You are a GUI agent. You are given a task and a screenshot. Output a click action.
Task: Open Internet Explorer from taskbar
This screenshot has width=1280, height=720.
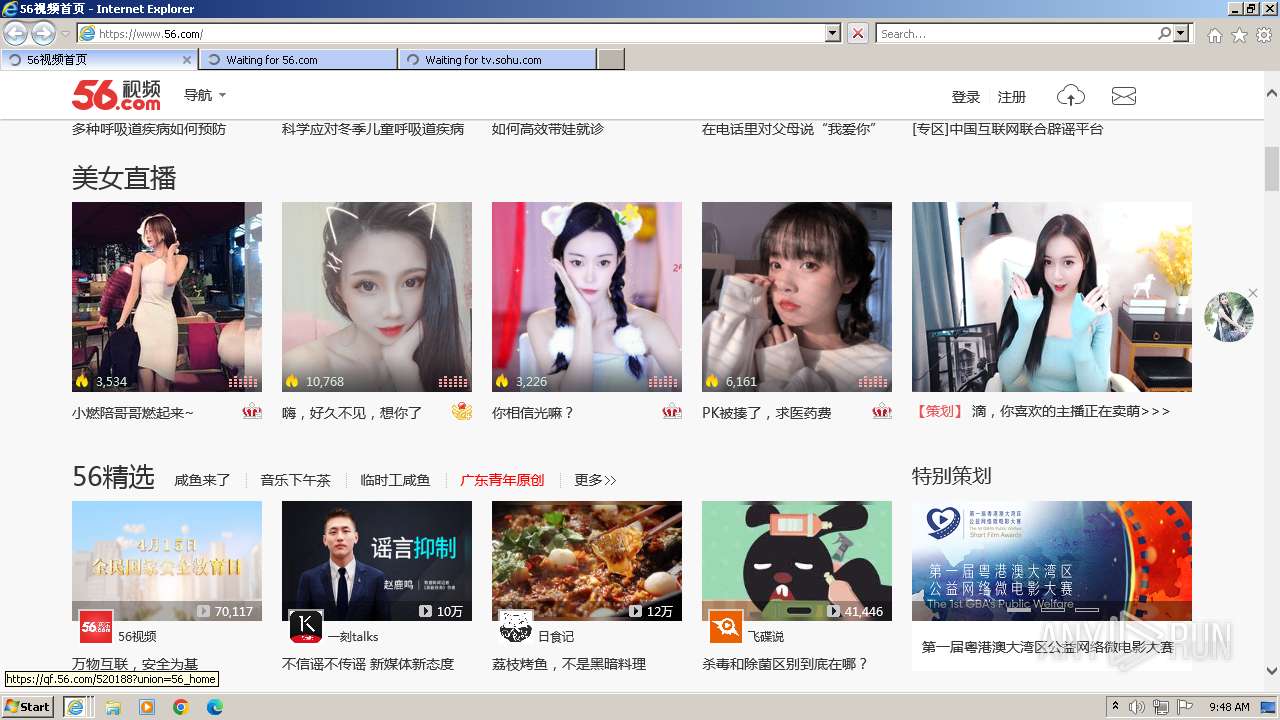click(x=75, y=707)
